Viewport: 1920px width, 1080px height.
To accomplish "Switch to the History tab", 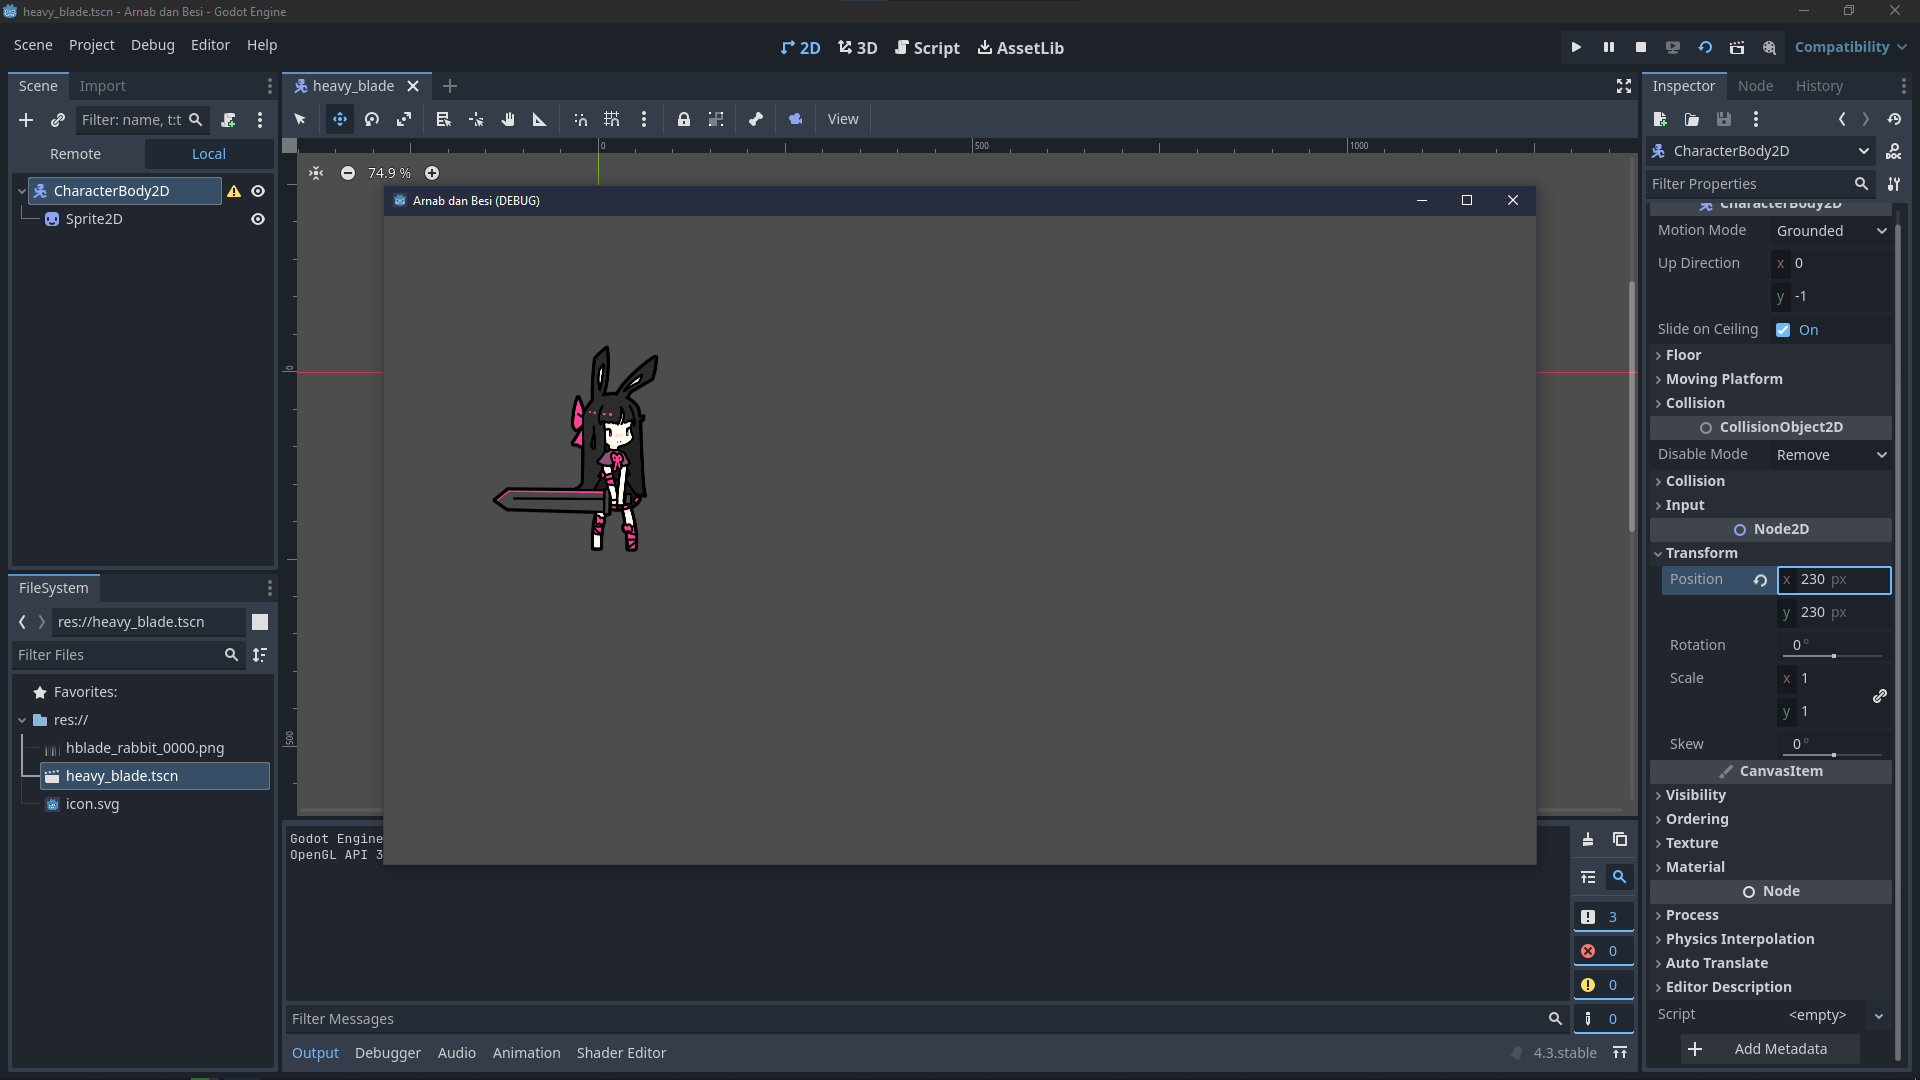I will click(x=1819, y=86).
